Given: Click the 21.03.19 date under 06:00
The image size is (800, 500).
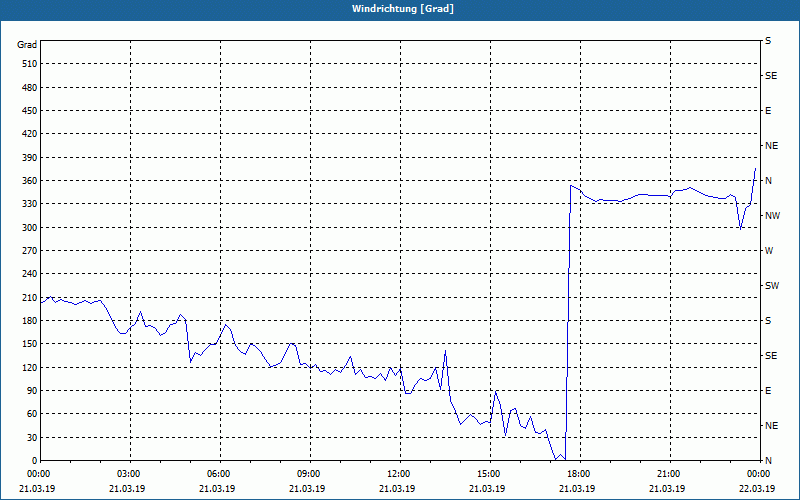Looking at the screenshot, I should (x=217, y=488).
